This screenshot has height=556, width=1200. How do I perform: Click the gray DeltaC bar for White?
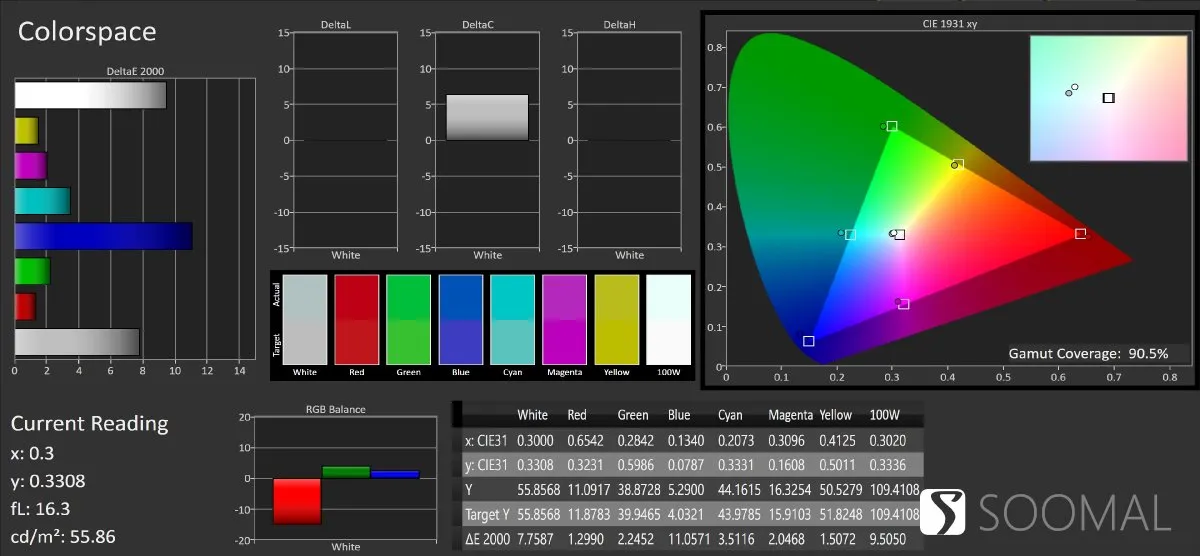point(487,117)
